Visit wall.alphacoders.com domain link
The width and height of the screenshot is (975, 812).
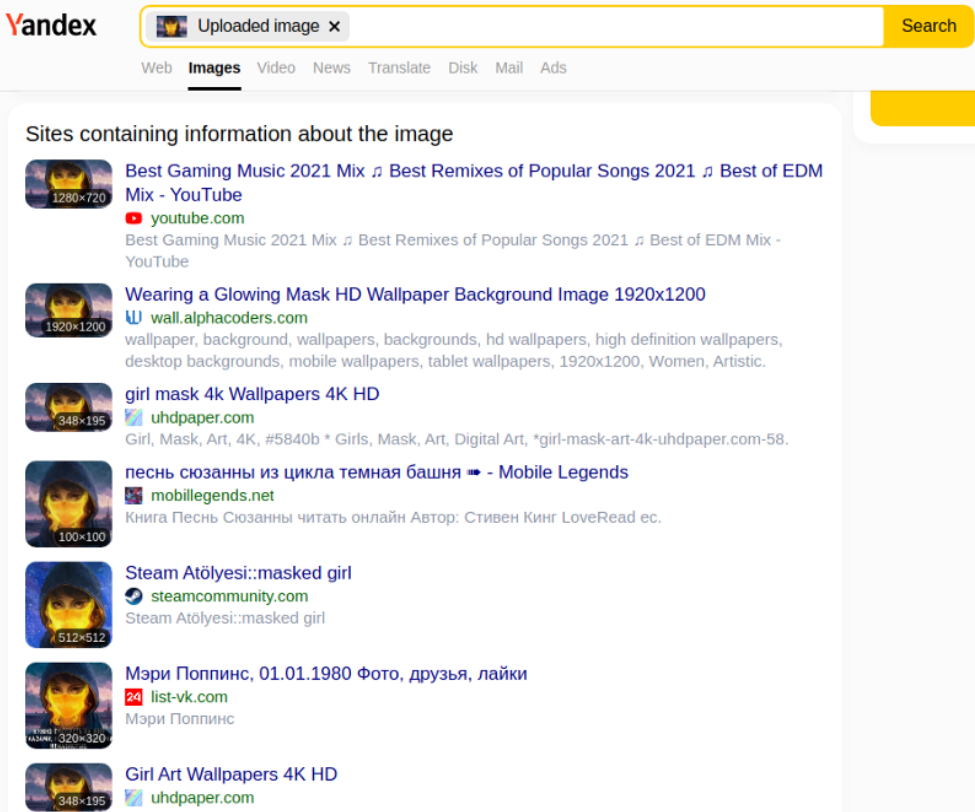[229, 318]
